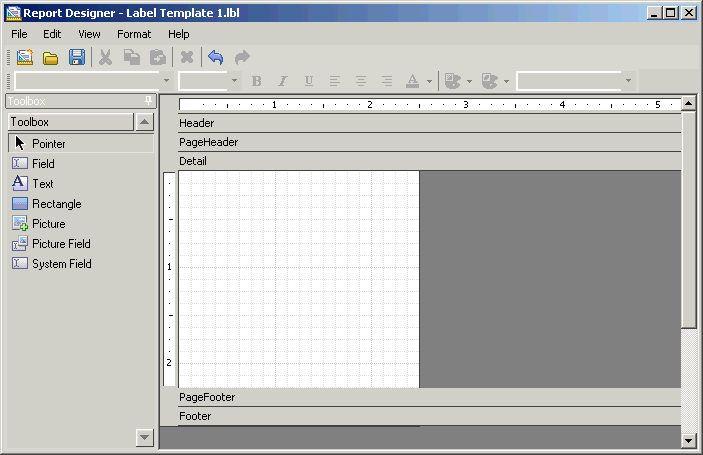Click the Toolbox group header button
Image resolution: width=703 pixels, height=455 pixels.
click(x=71, y=122)
